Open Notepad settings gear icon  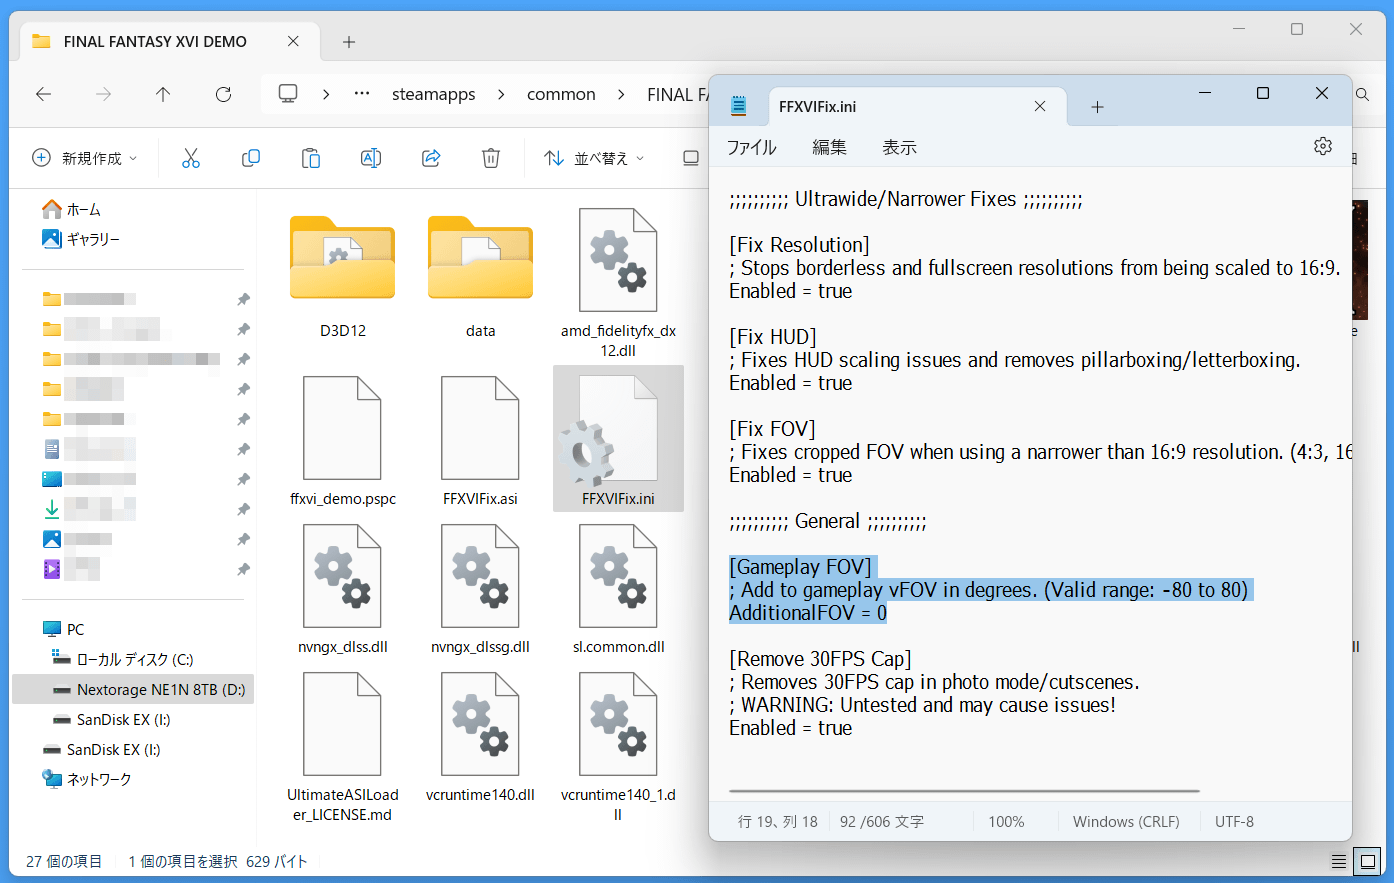click(x=1323, y=146)
